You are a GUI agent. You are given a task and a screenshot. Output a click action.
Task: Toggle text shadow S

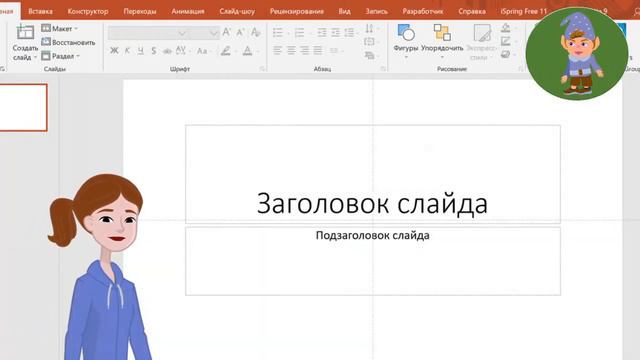[x=153, y=51]
